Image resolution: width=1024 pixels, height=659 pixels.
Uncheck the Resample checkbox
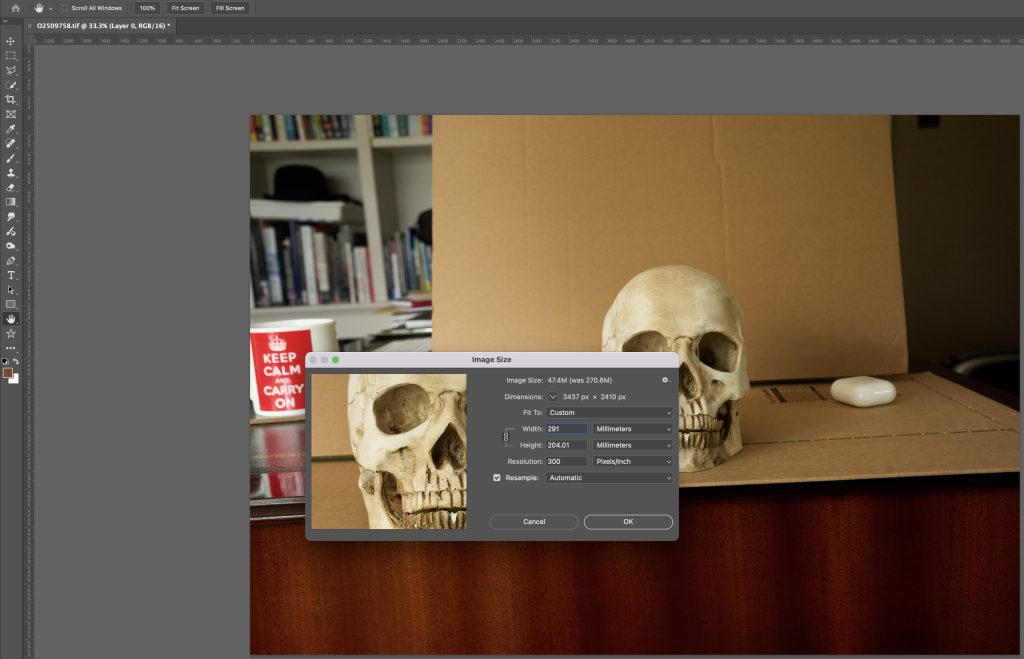(x=497, y=478)
